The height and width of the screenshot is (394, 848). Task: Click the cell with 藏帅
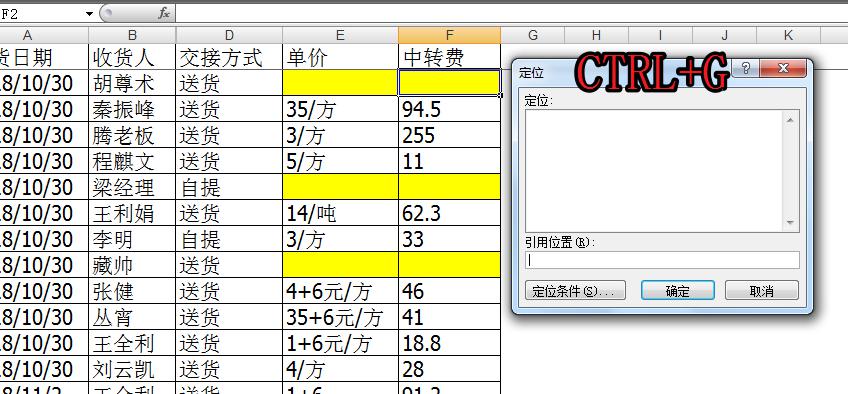click(x=132, y=265)
